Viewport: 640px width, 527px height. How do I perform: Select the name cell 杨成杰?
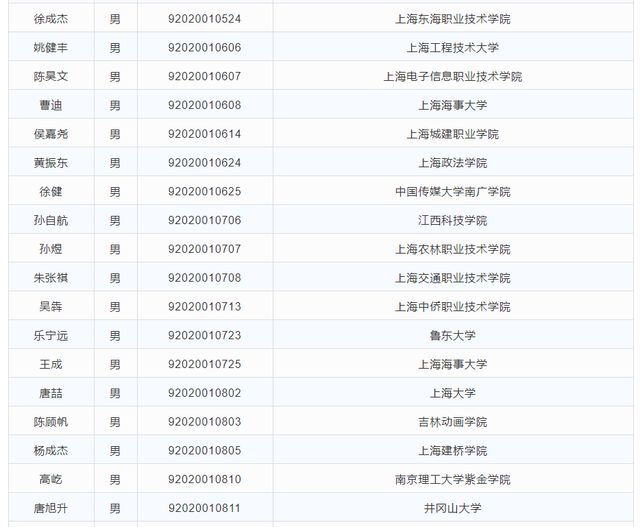click(x=51, y=451)
